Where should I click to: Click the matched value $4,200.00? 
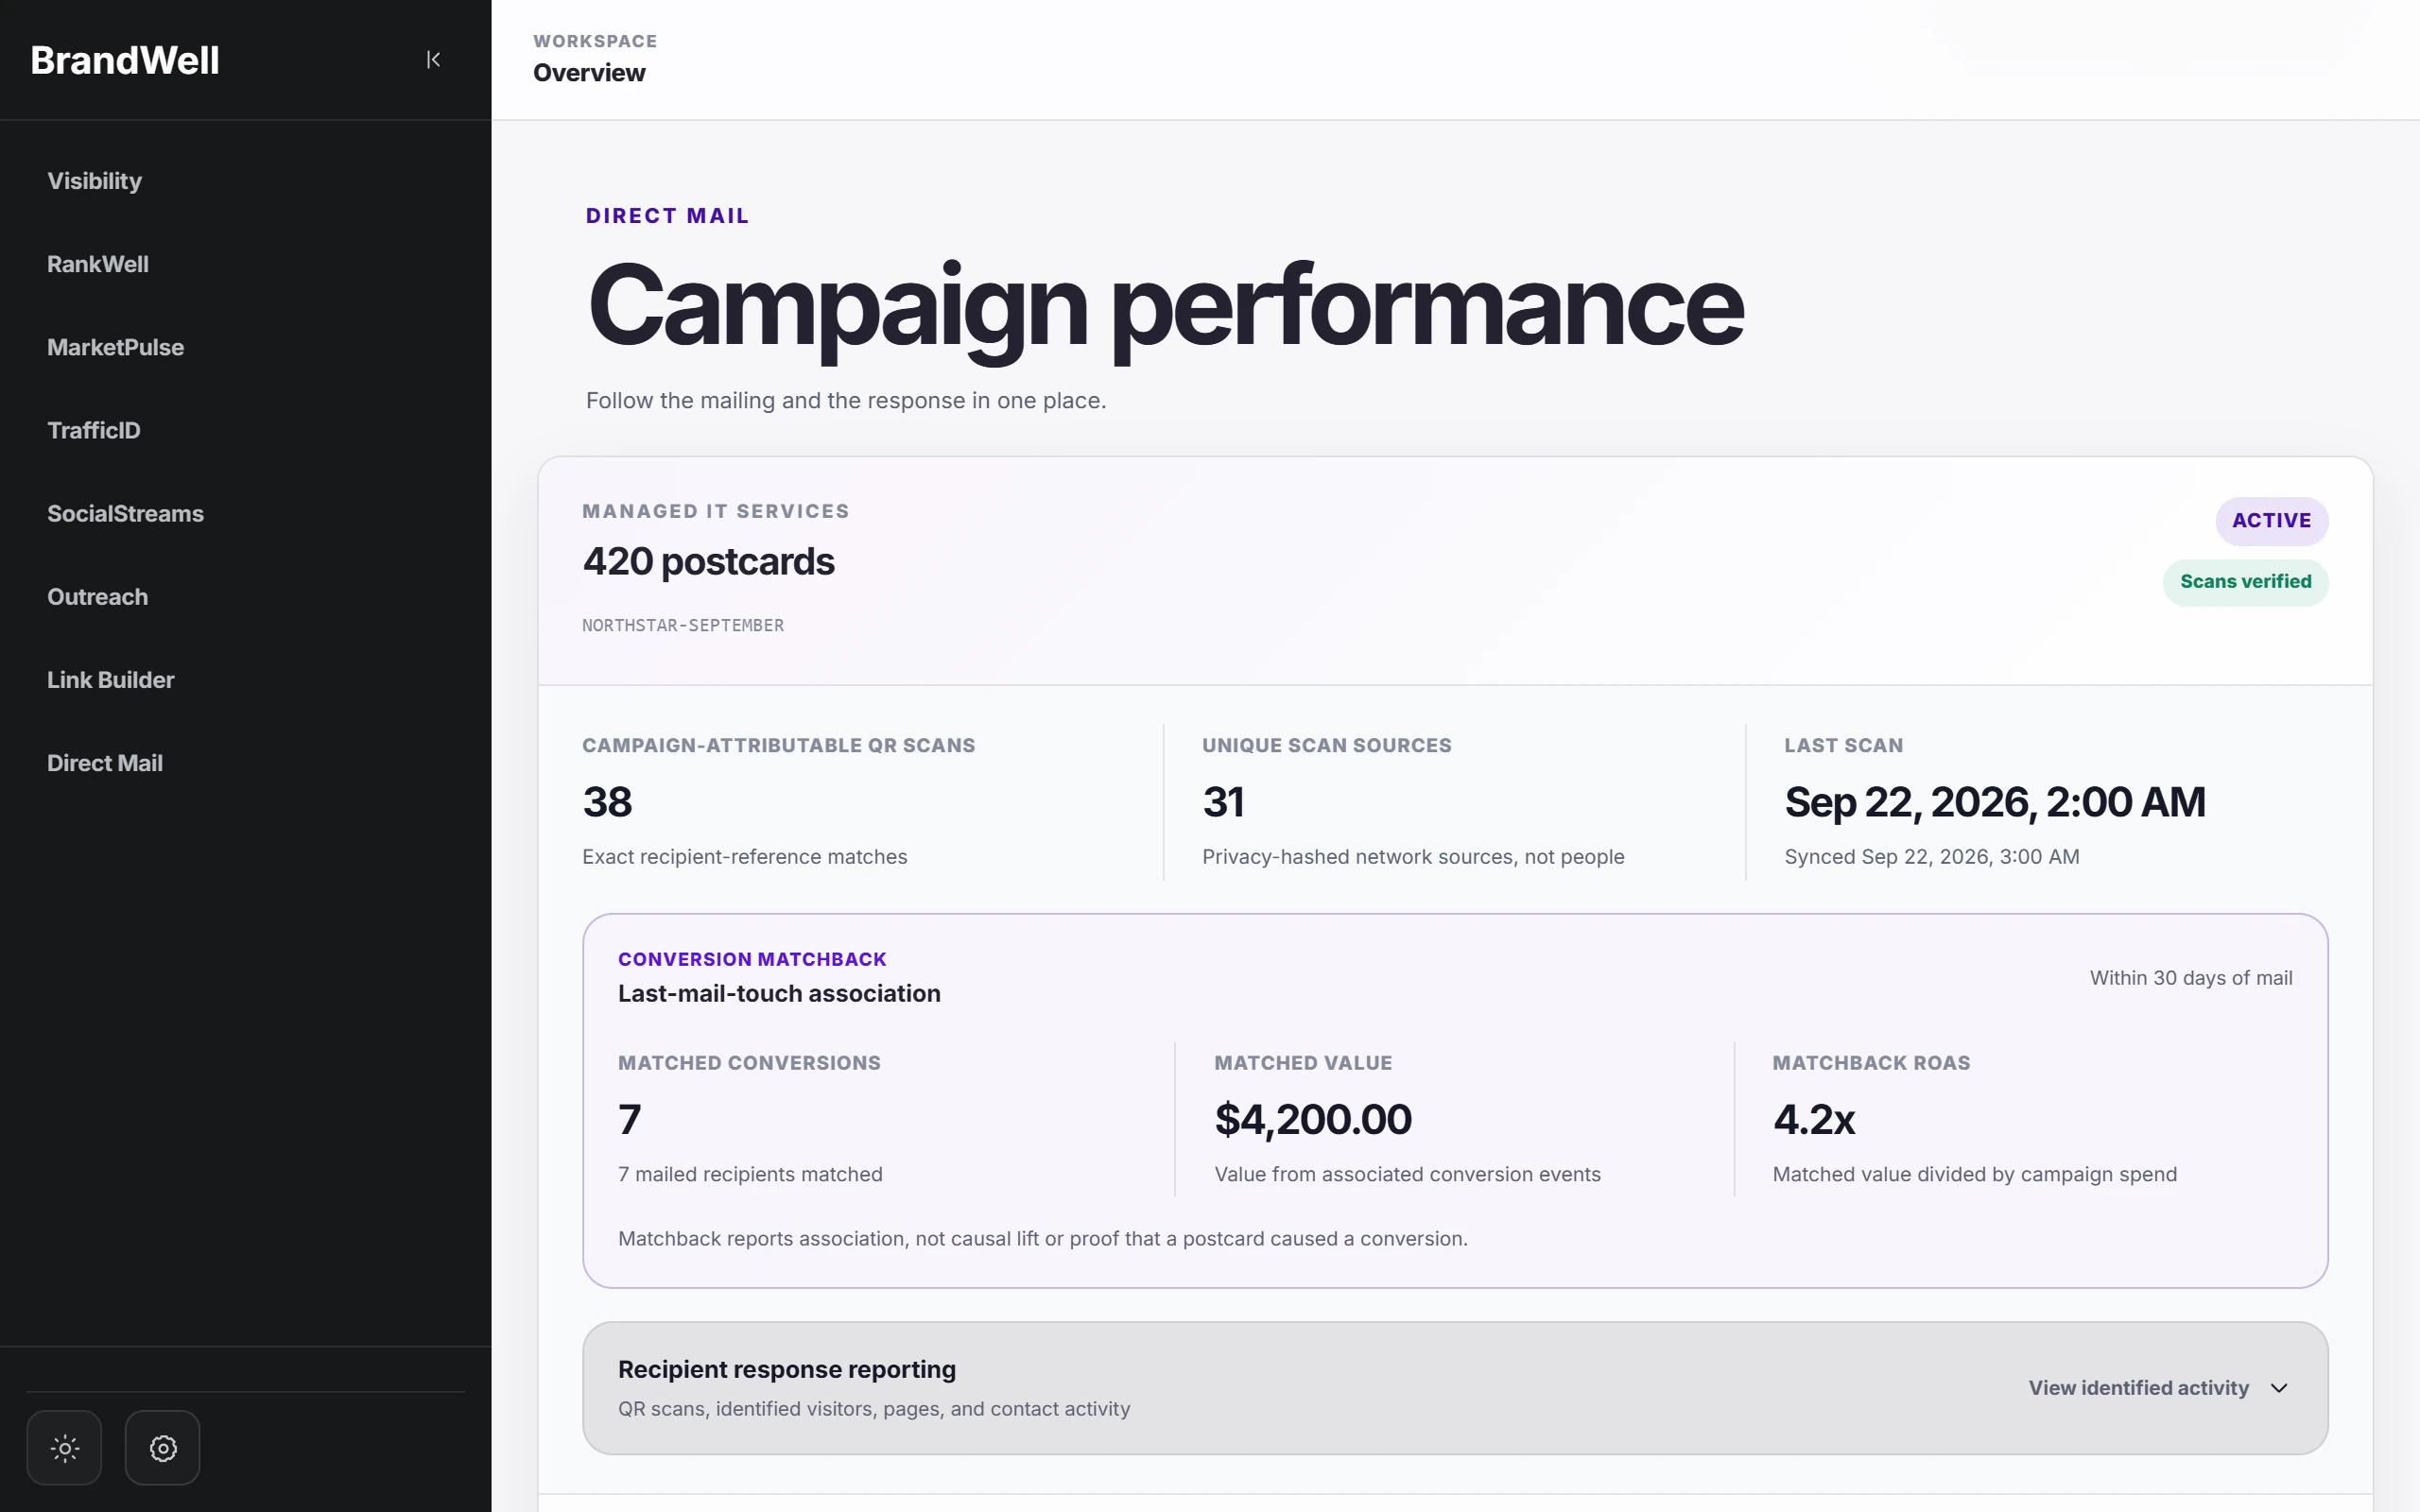pos(1312,1119)
